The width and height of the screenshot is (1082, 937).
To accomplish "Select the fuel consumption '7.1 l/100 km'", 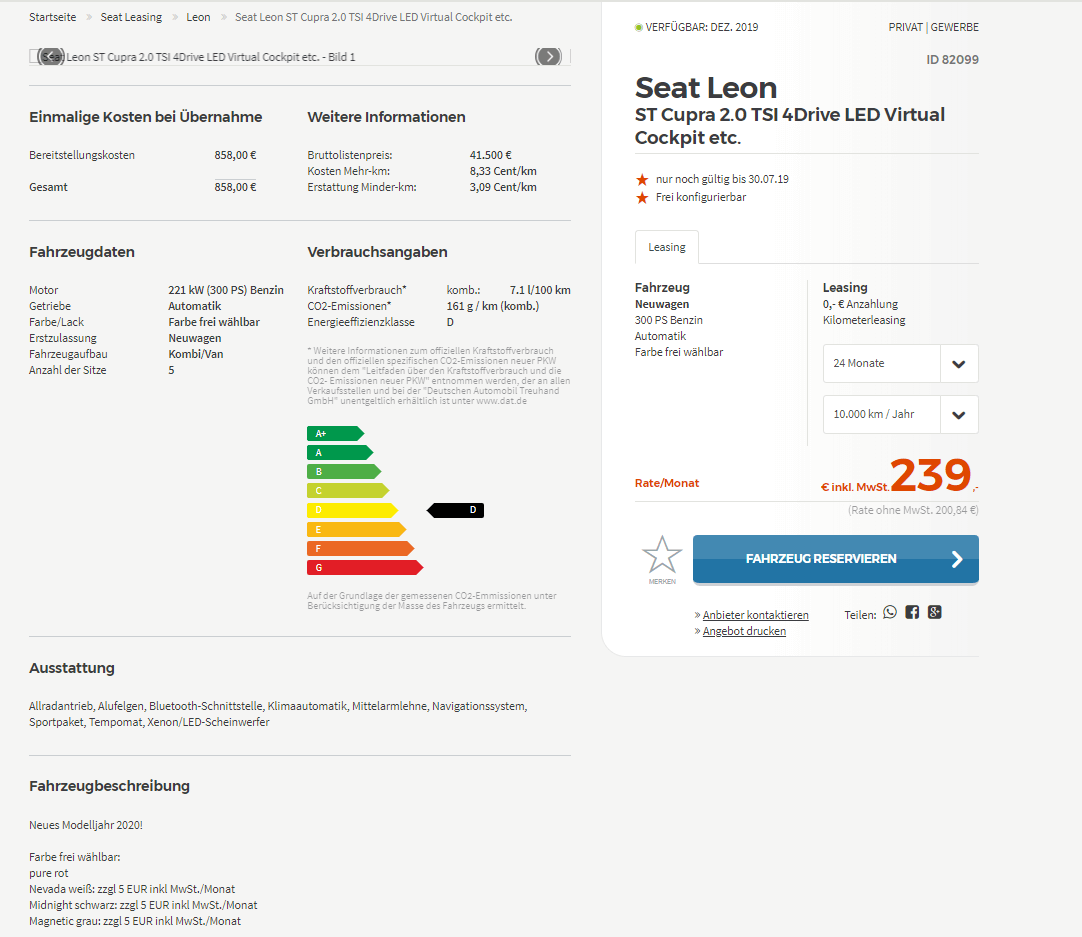I will (x=540, y=290).
